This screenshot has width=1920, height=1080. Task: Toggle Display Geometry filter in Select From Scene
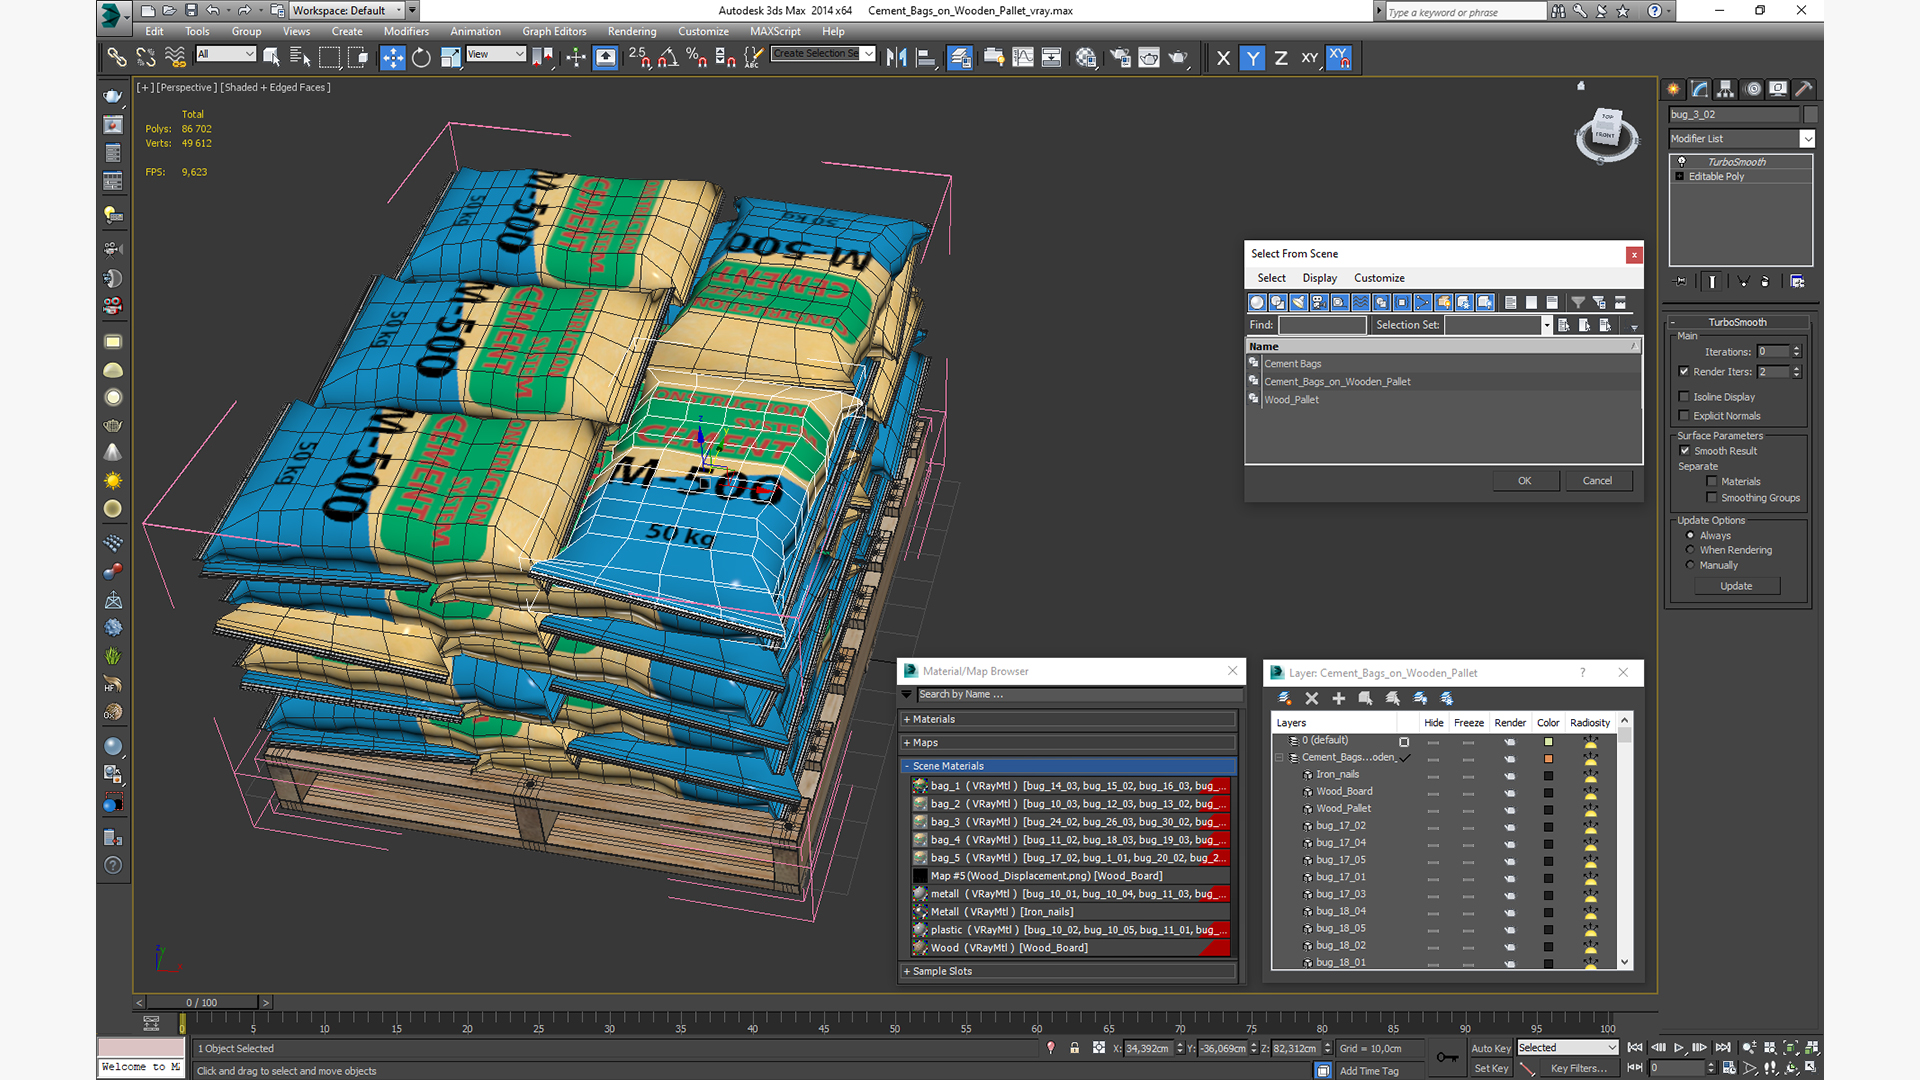1257,302
